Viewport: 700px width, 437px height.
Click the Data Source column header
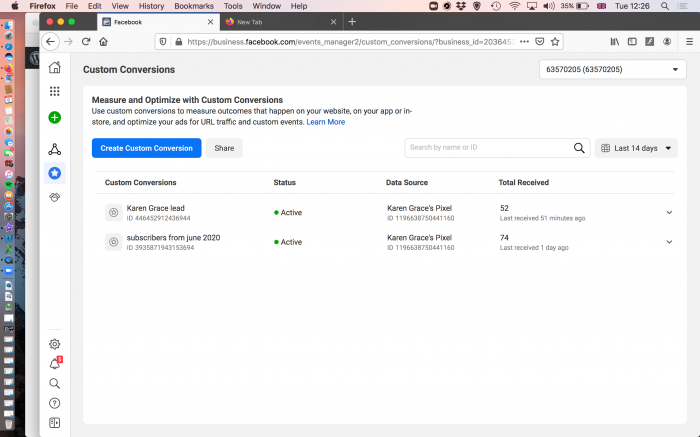tap(407, 182)
